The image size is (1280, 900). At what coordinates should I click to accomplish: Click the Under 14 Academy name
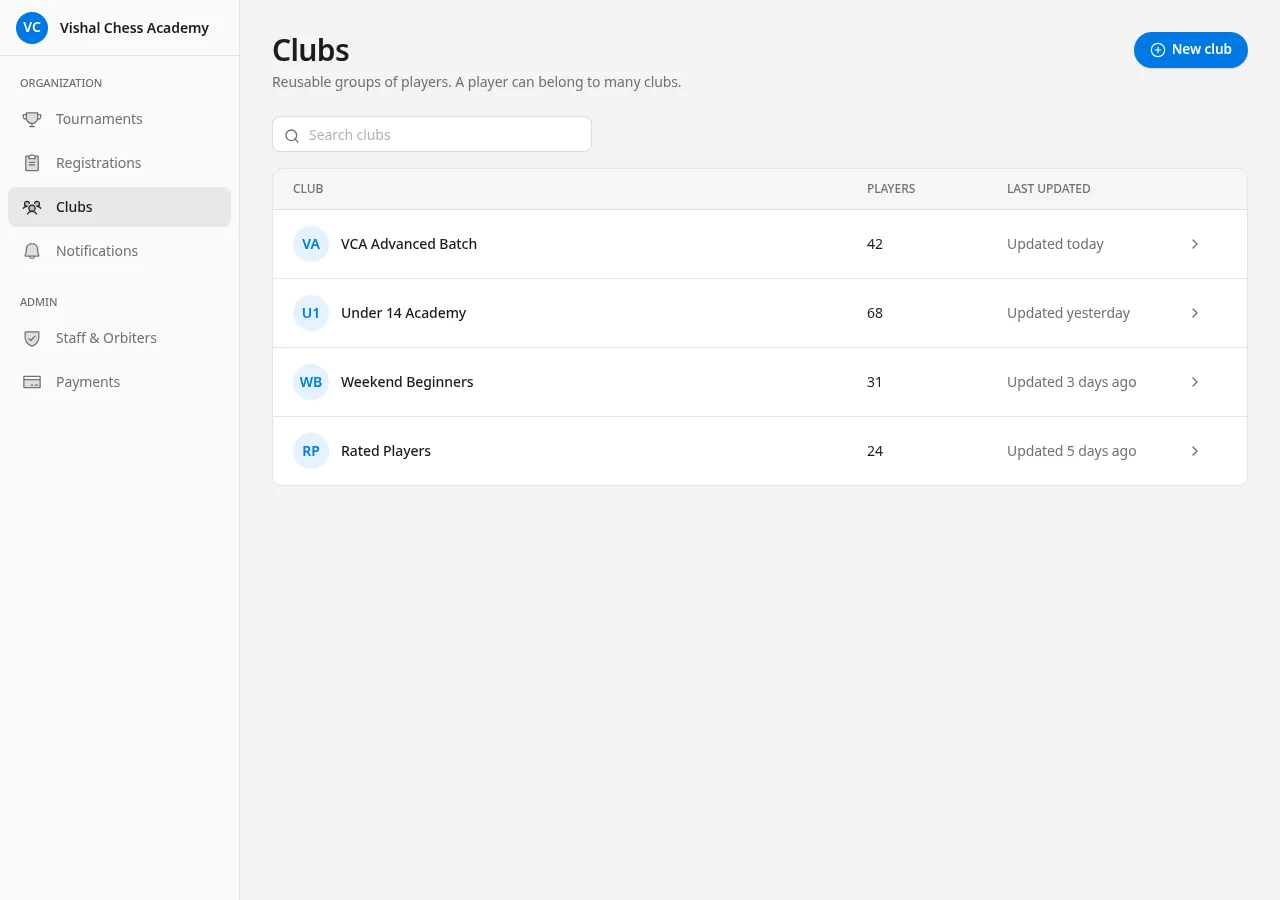tap(403, 313)
